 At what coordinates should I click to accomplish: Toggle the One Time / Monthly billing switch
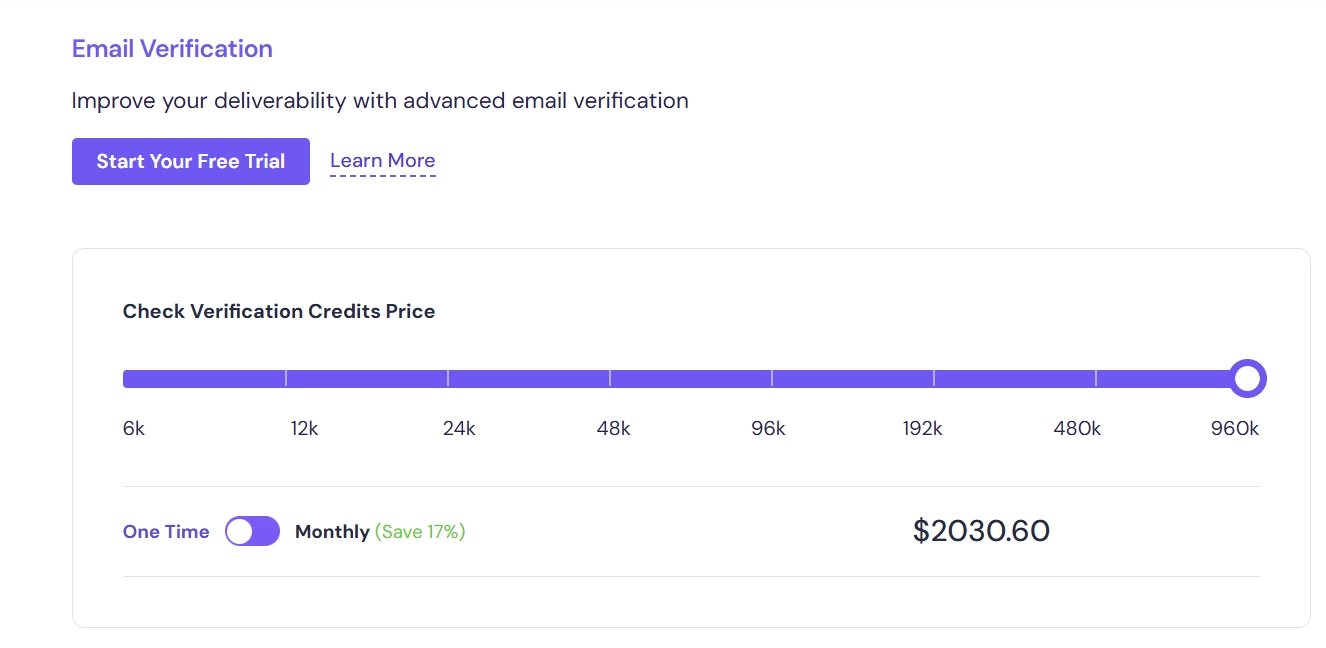tap(252, 531)
